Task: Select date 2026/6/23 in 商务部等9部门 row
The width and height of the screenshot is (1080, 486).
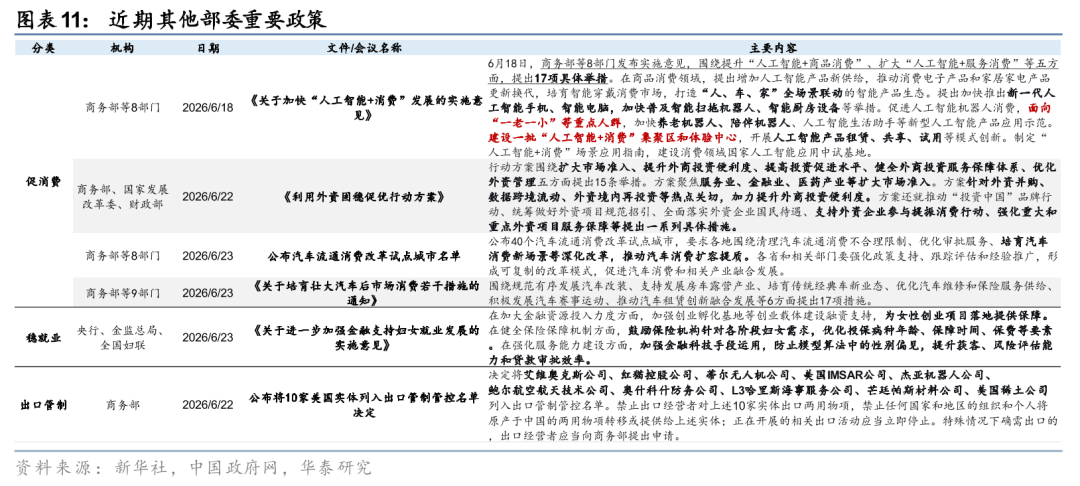Action: click(207, 293)
